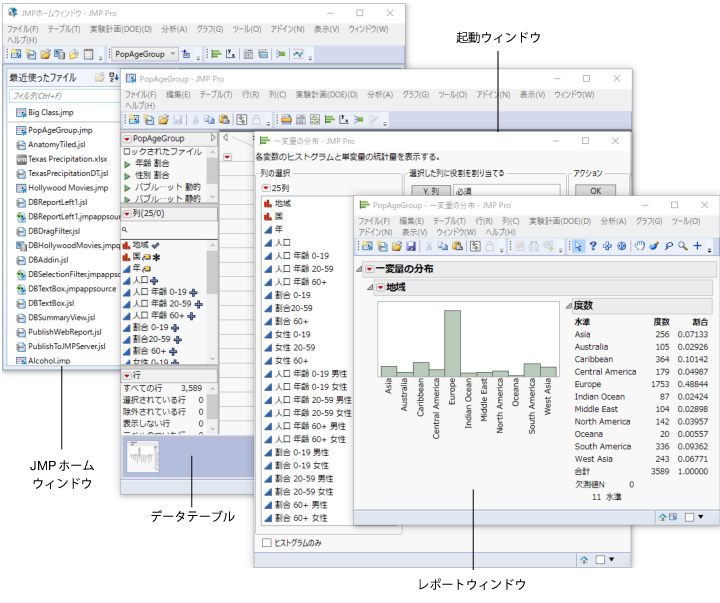Click the フィルタ(Ctrl+F) search field

point(64,96)
